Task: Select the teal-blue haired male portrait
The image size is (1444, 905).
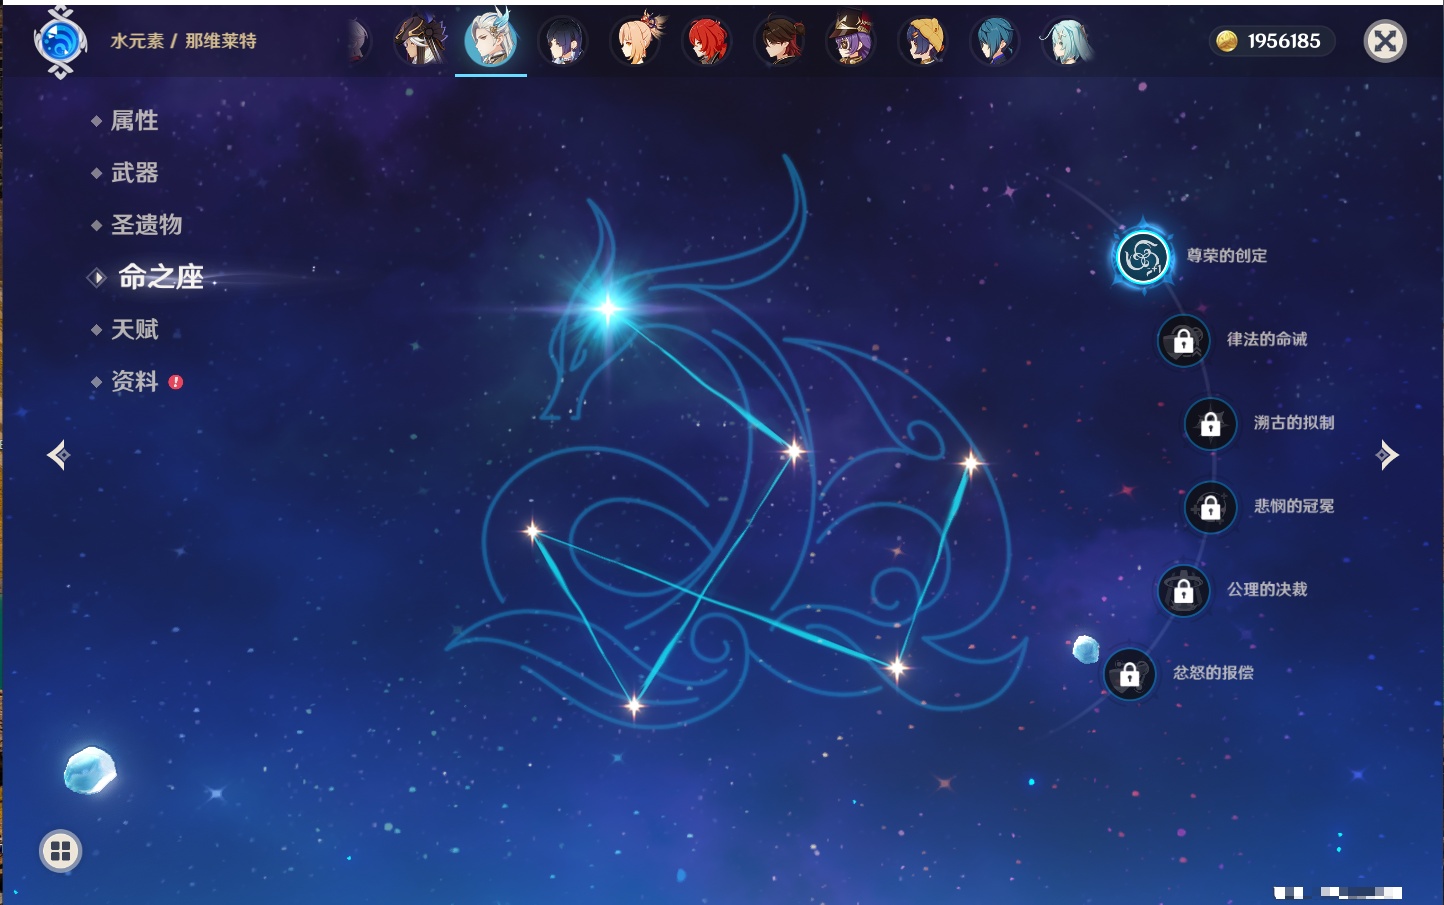Action: [995, 42]
